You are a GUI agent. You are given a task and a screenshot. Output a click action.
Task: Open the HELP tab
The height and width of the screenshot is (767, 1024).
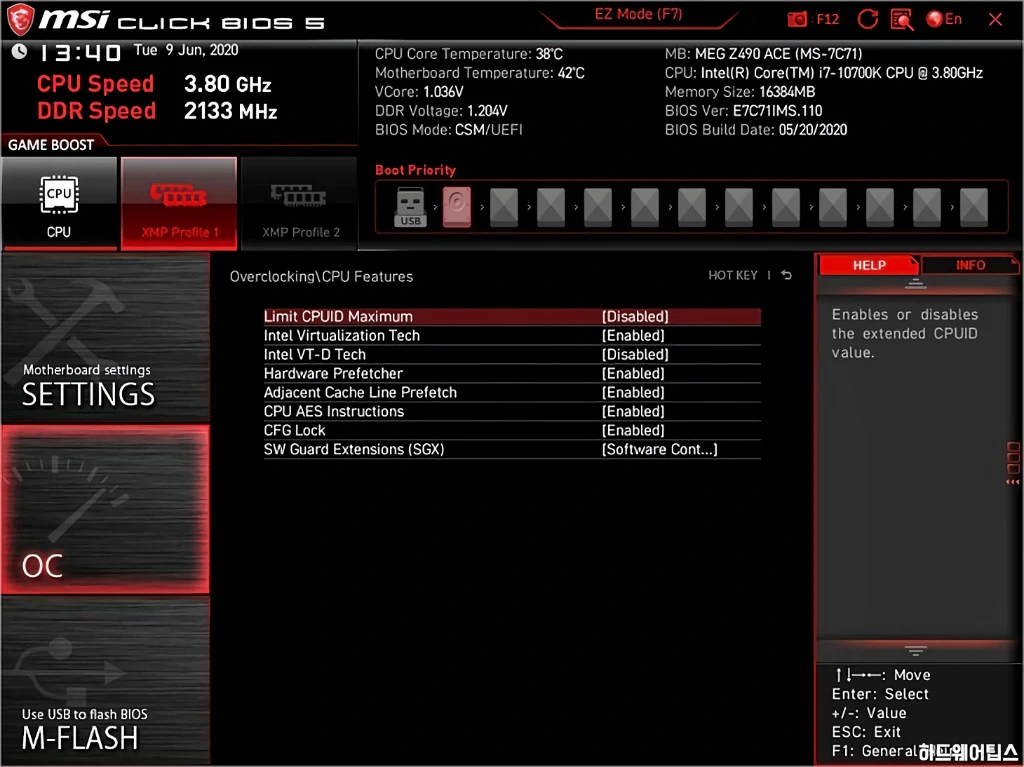click(x=869, y=265)
